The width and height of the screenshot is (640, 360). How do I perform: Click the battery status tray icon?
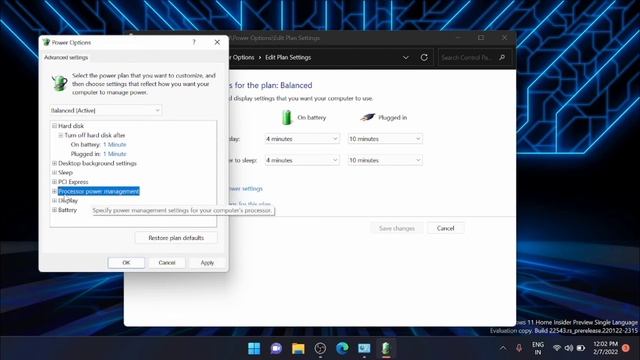click(x=581, y=348)
